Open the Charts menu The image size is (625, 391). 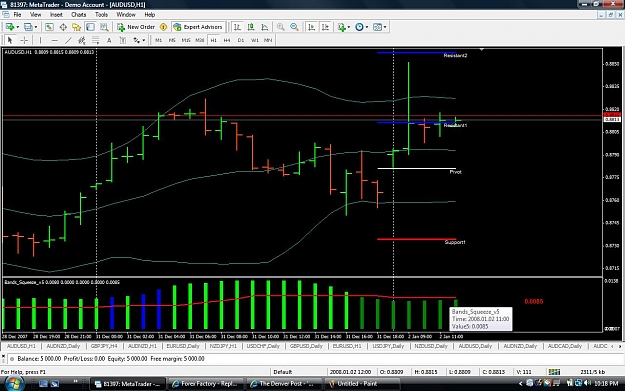(79, 15)
